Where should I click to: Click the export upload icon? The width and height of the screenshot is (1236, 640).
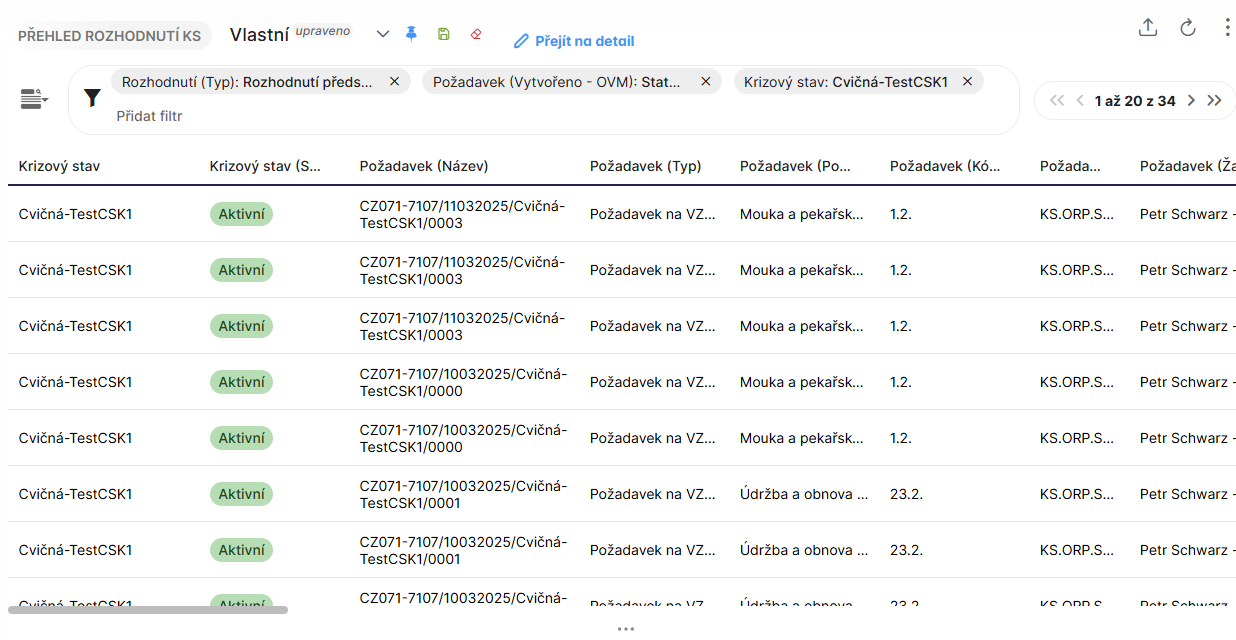click(1148, 28)
